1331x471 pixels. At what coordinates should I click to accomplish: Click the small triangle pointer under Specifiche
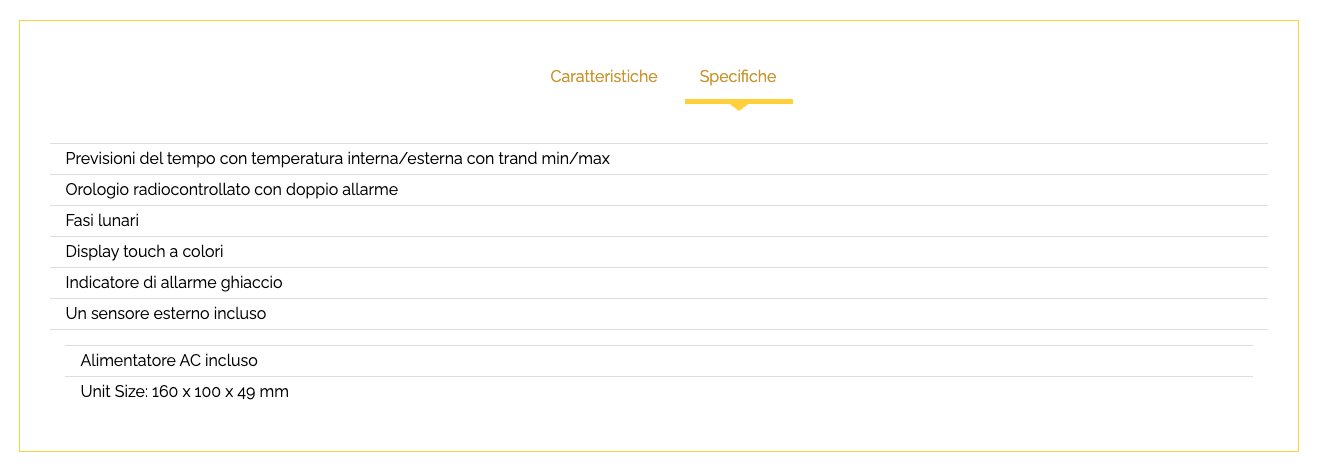pyautogui.click(x=738, y=107)
